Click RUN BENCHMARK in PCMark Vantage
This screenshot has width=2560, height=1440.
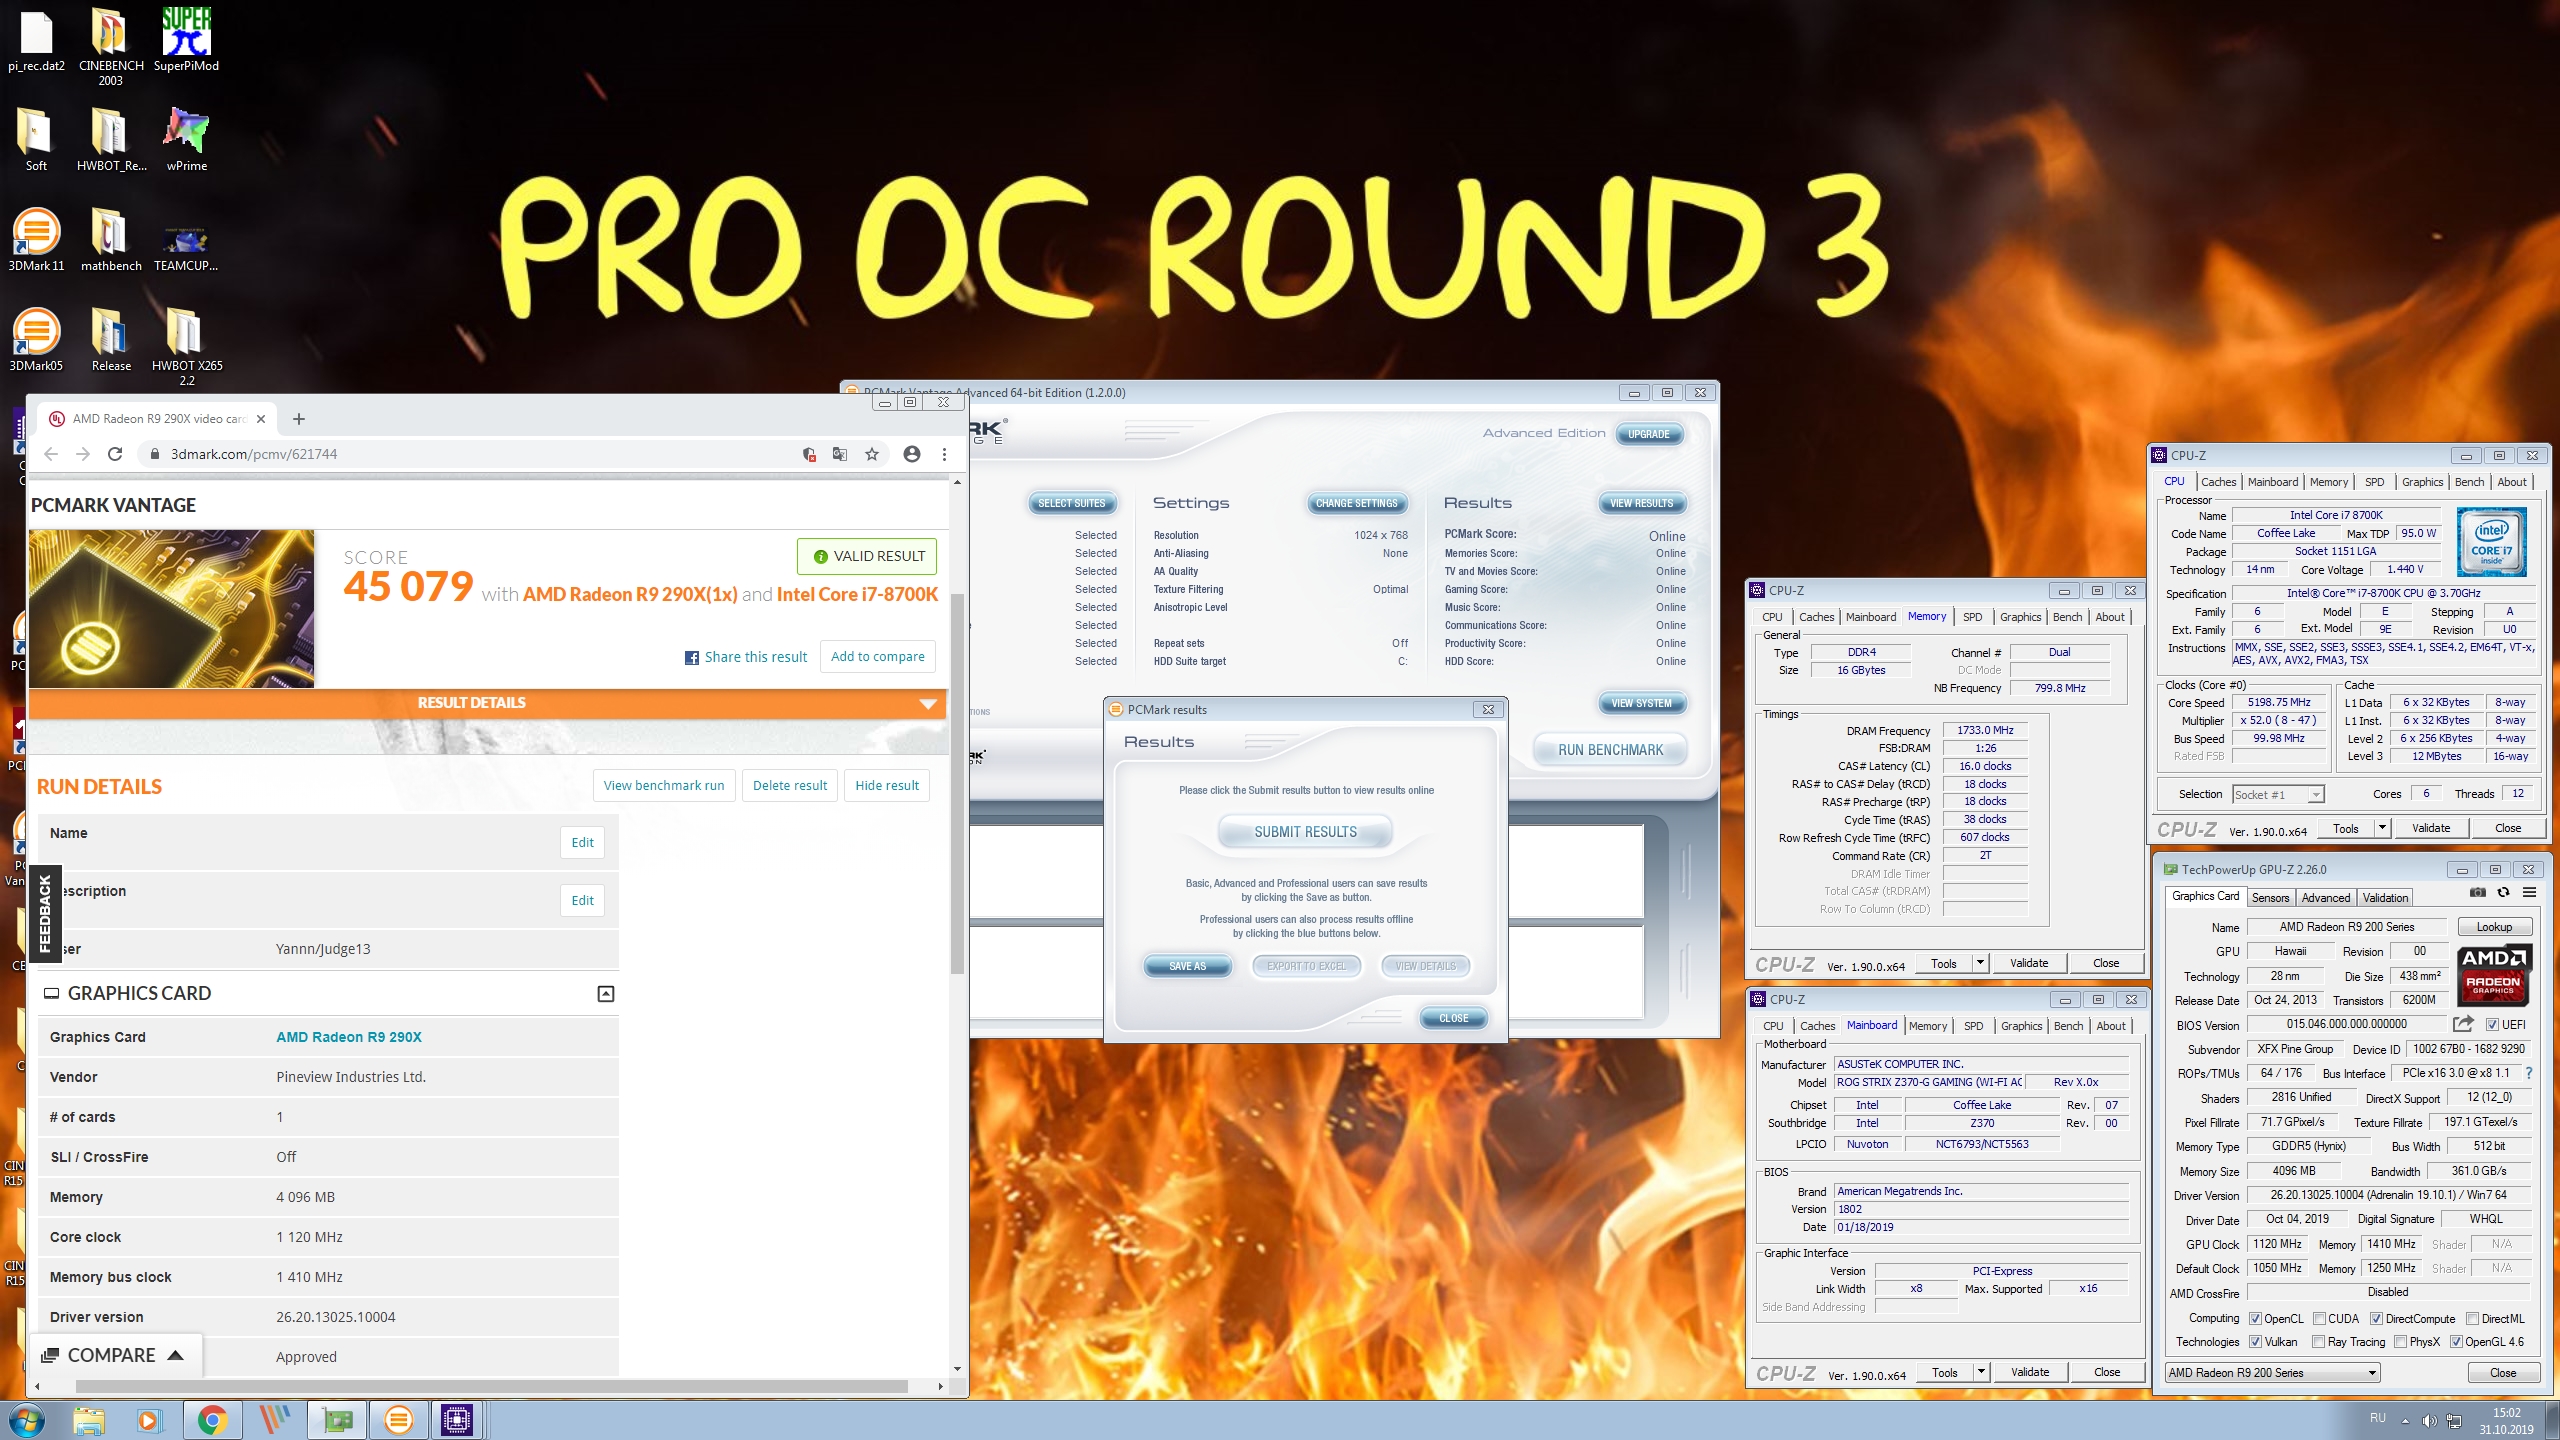tap(1610, 750)
